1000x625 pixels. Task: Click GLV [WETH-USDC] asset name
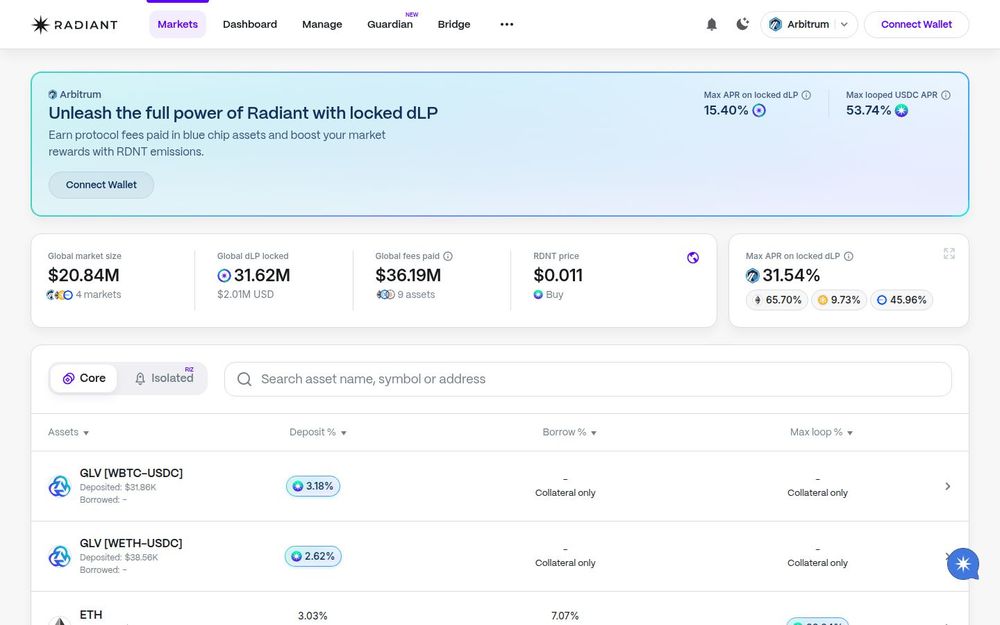coord(131,543)
